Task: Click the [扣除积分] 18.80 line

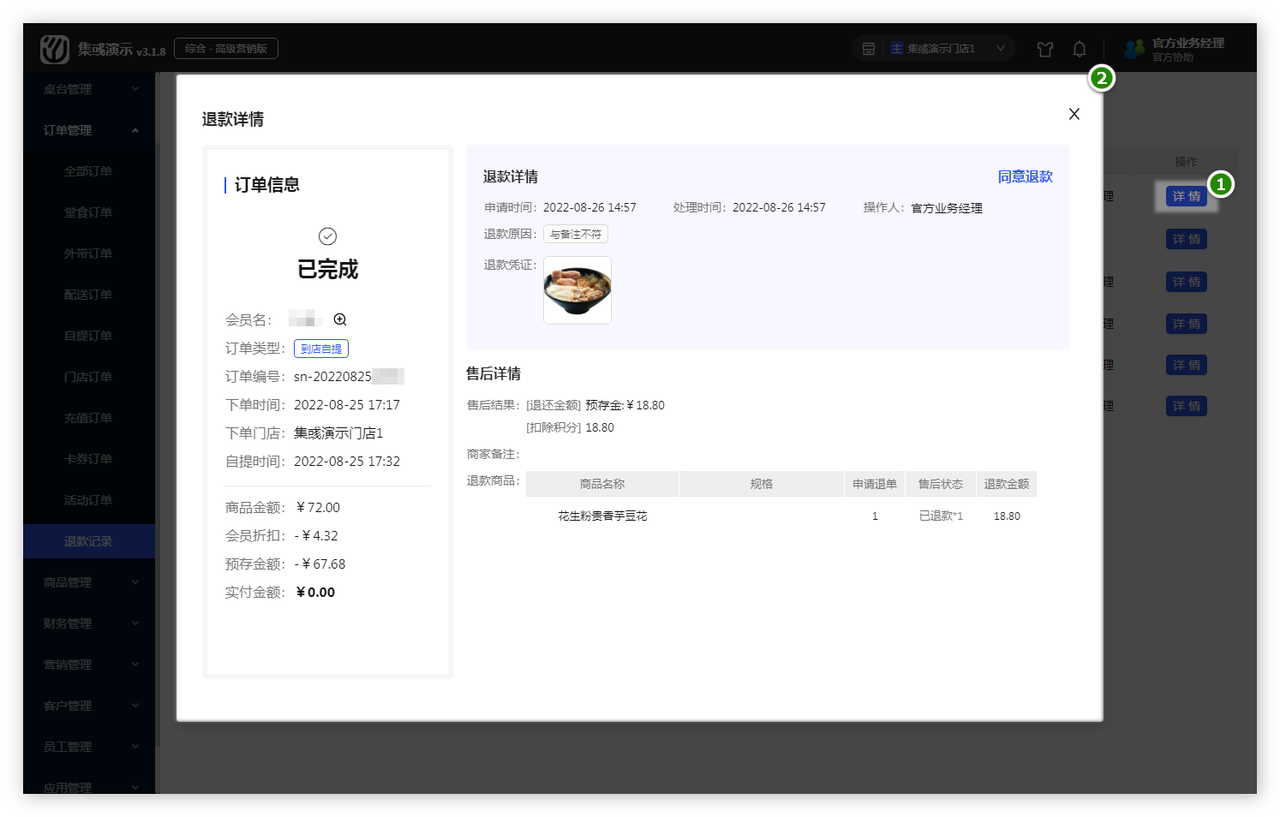Action: [x=570, y=427]
